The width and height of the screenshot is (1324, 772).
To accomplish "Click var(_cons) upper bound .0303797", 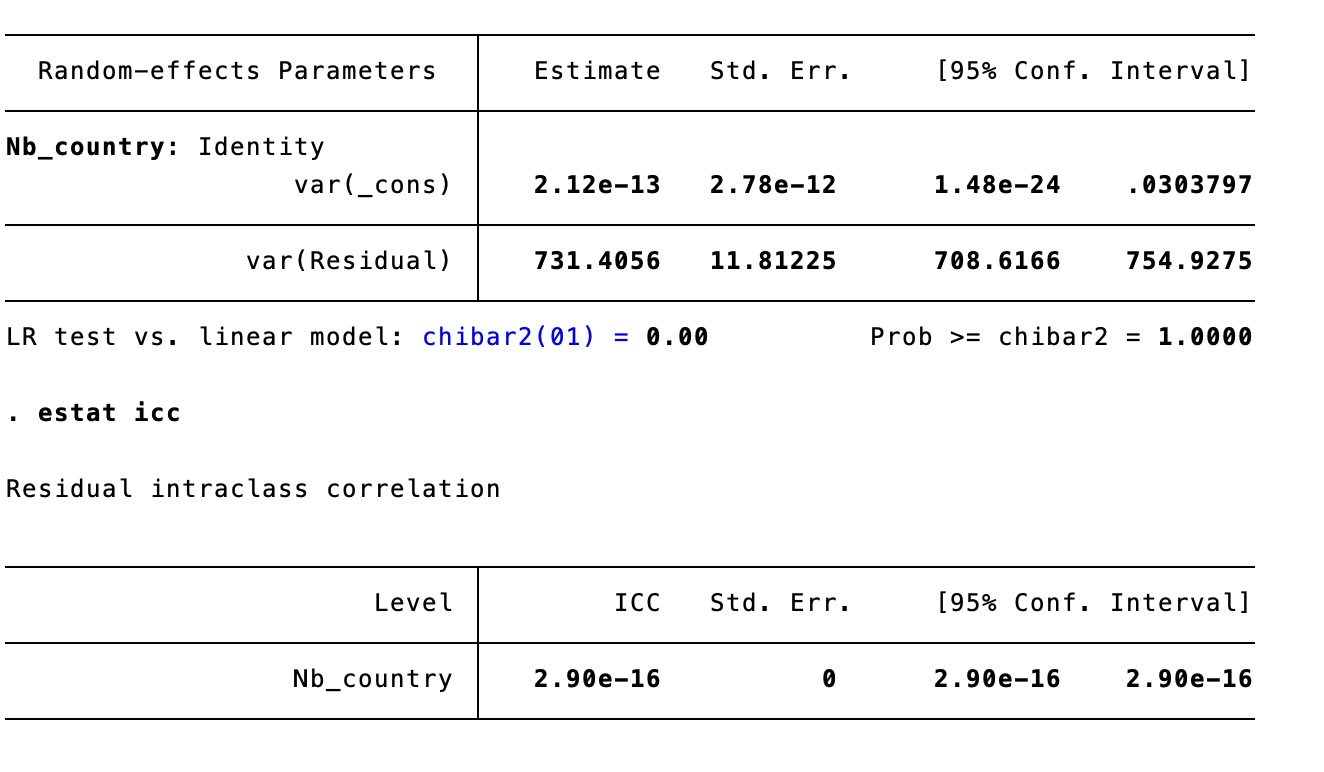I will (x=1189, y=185).
